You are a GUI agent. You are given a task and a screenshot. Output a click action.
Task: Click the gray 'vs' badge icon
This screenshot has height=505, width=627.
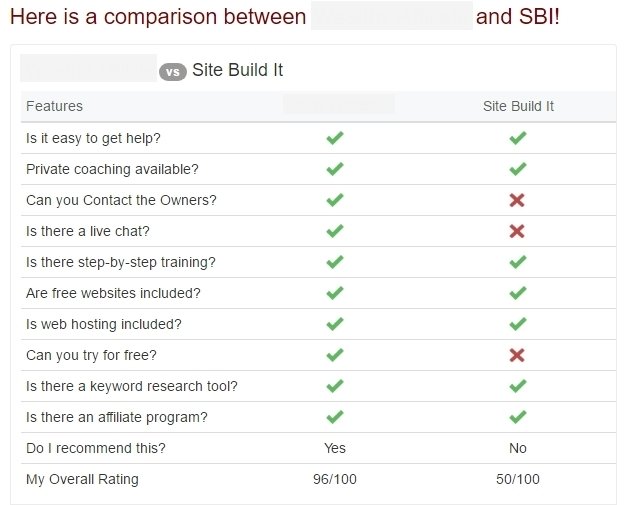click(x=173, y=72)
